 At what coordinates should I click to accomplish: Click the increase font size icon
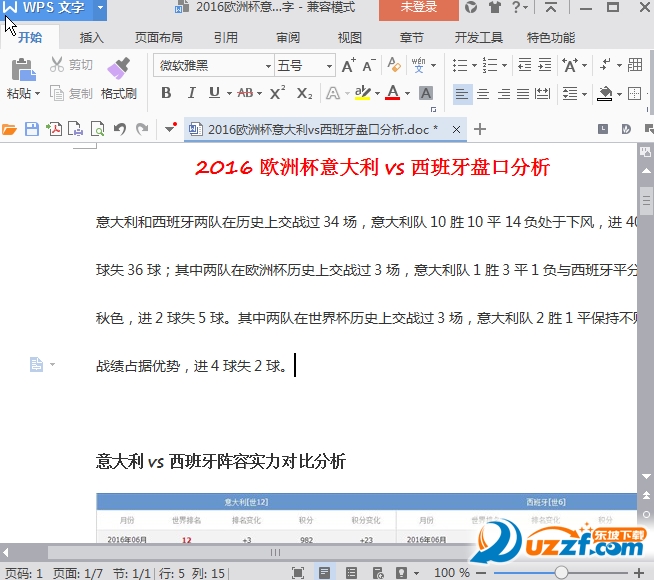tap(348, 66)
